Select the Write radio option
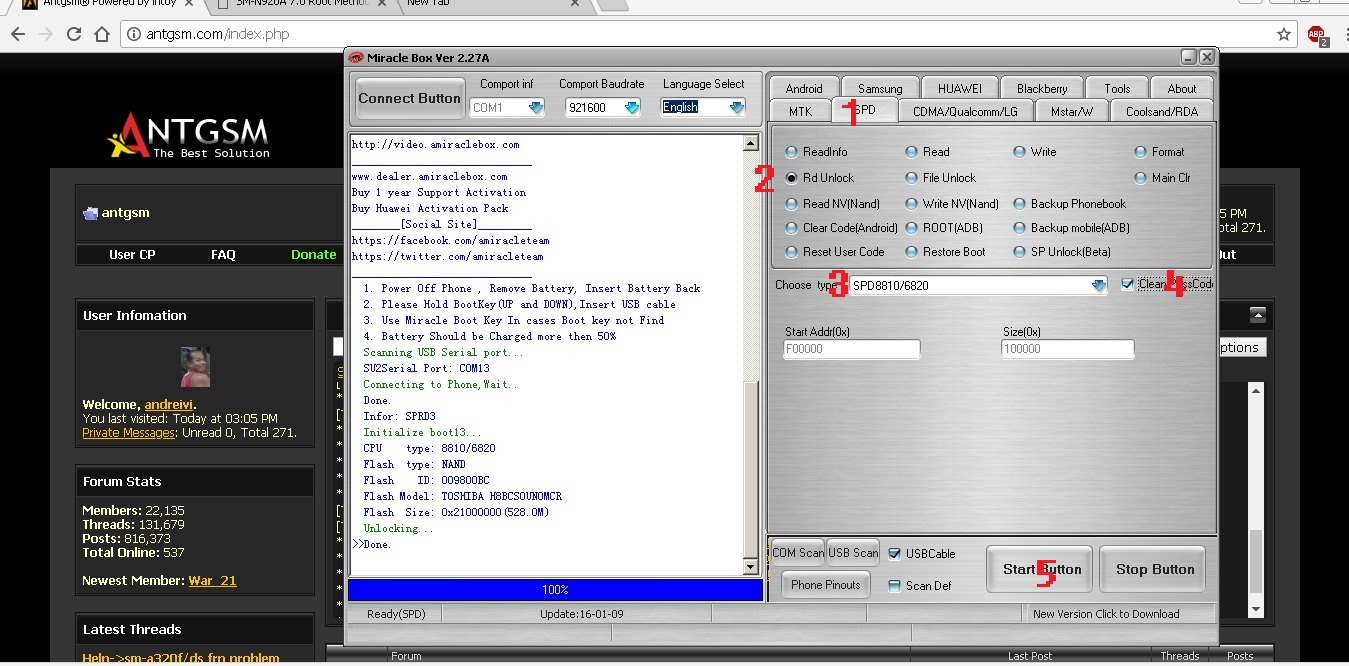 coord(1019,152)
